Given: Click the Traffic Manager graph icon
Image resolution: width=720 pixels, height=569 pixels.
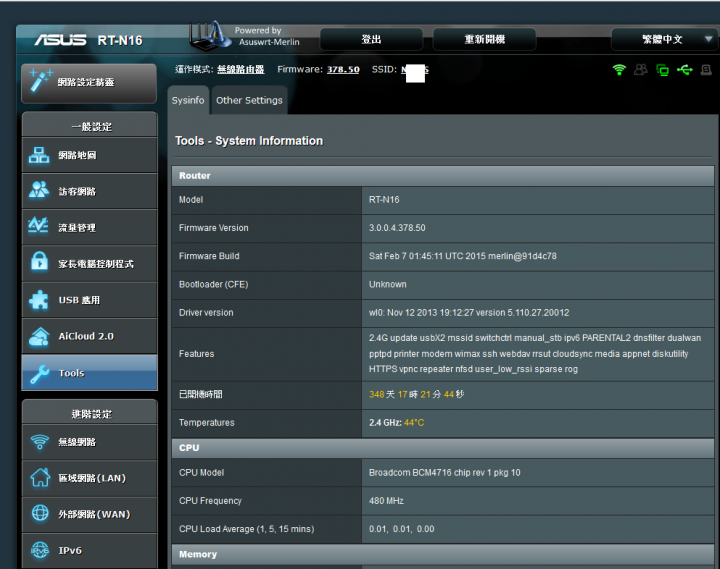Looking at the screenshot, I should coord(38,226).
